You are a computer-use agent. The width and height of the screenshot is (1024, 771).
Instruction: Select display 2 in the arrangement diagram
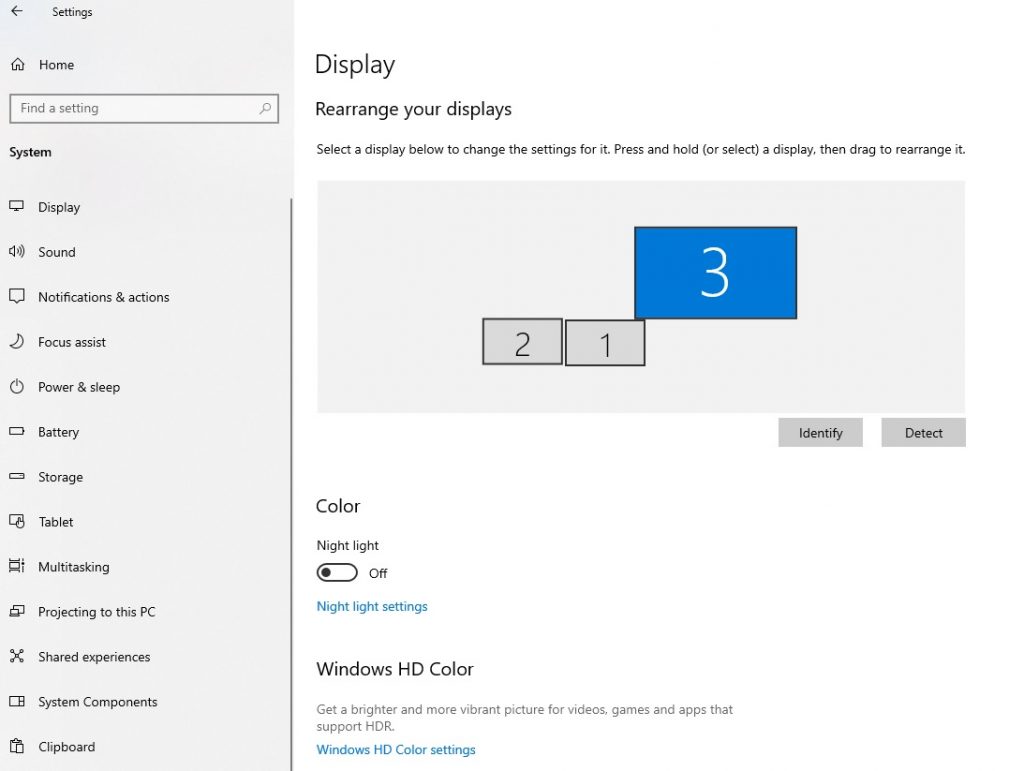[521, 342]
